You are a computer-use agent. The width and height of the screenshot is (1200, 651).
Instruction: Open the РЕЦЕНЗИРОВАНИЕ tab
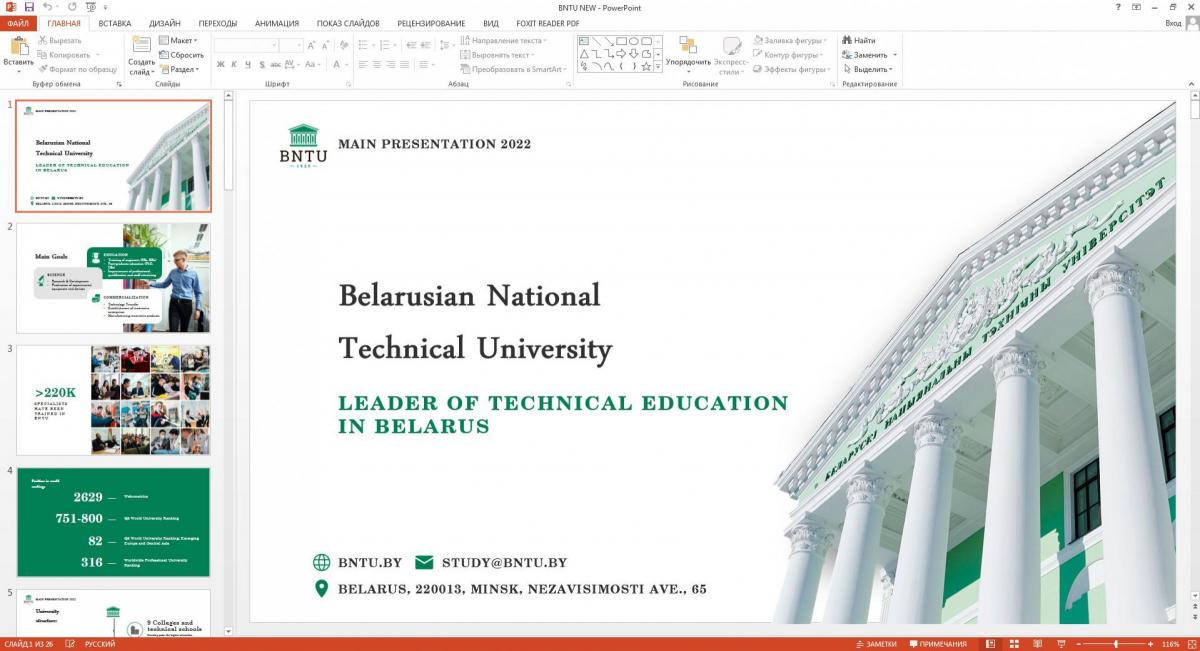[x=431, y=23]
